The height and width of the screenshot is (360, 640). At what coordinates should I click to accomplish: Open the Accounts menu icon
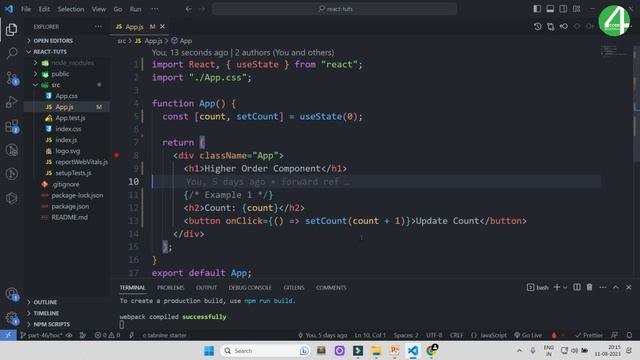click(x=11, y=294)
